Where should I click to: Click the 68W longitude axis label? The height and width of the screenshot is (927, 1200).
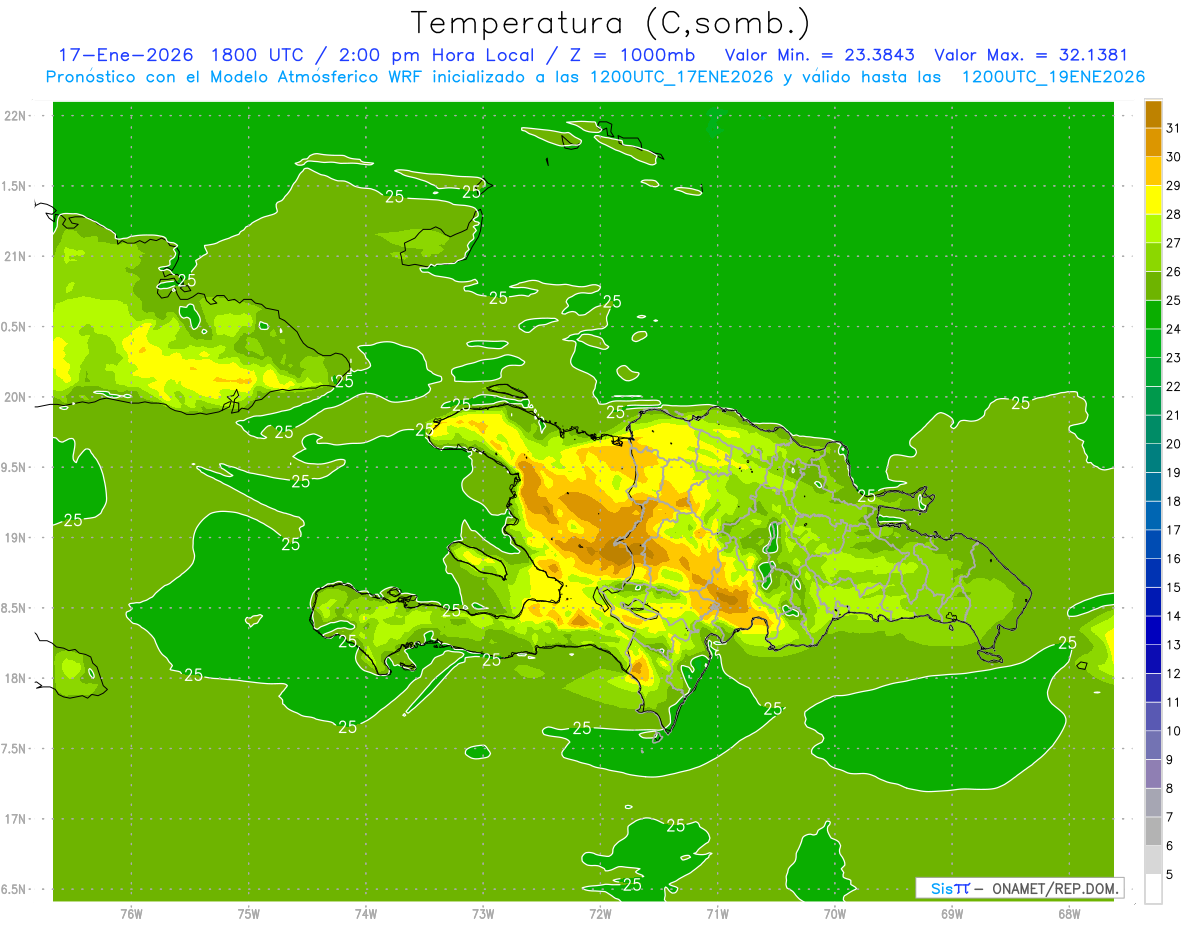[x=1069, y=914]
